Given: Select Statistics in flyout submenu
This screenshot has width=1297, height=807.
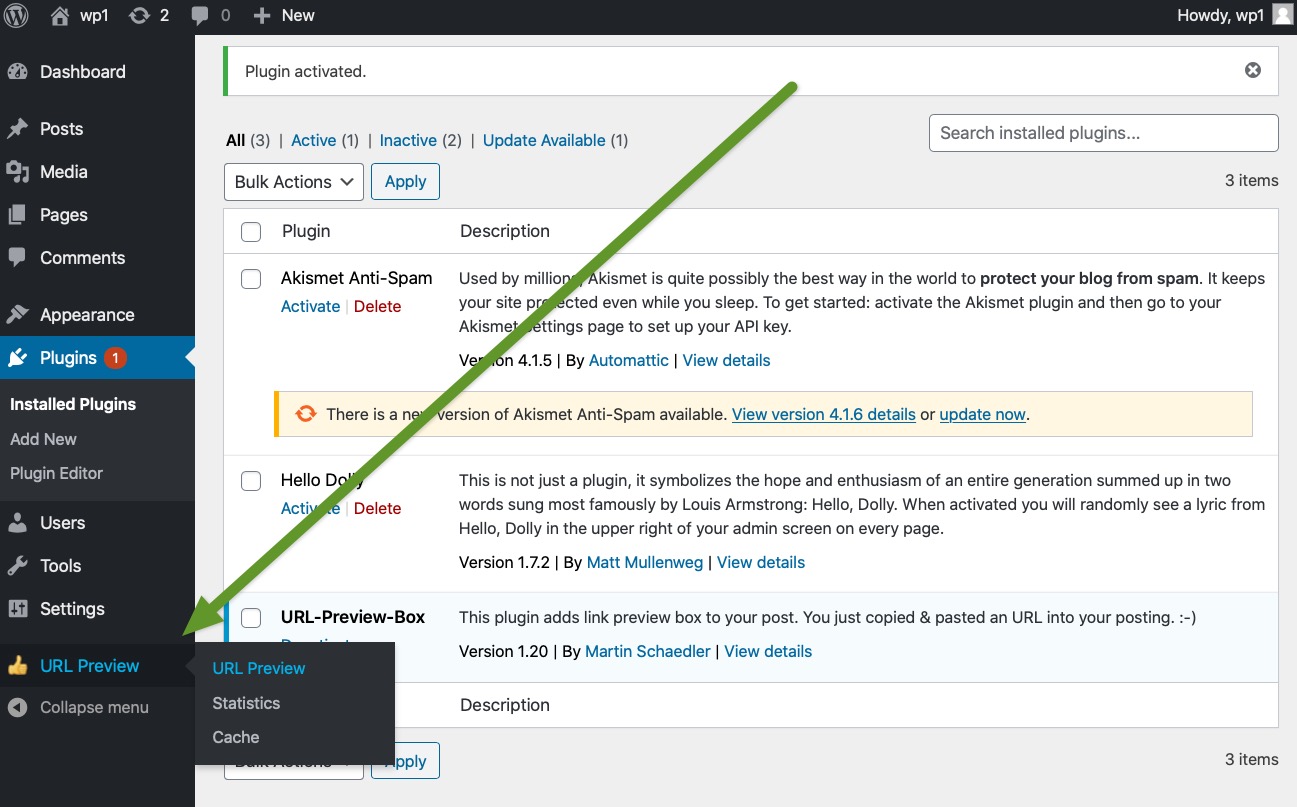Looking at the screenshot, I should point(246,703).
